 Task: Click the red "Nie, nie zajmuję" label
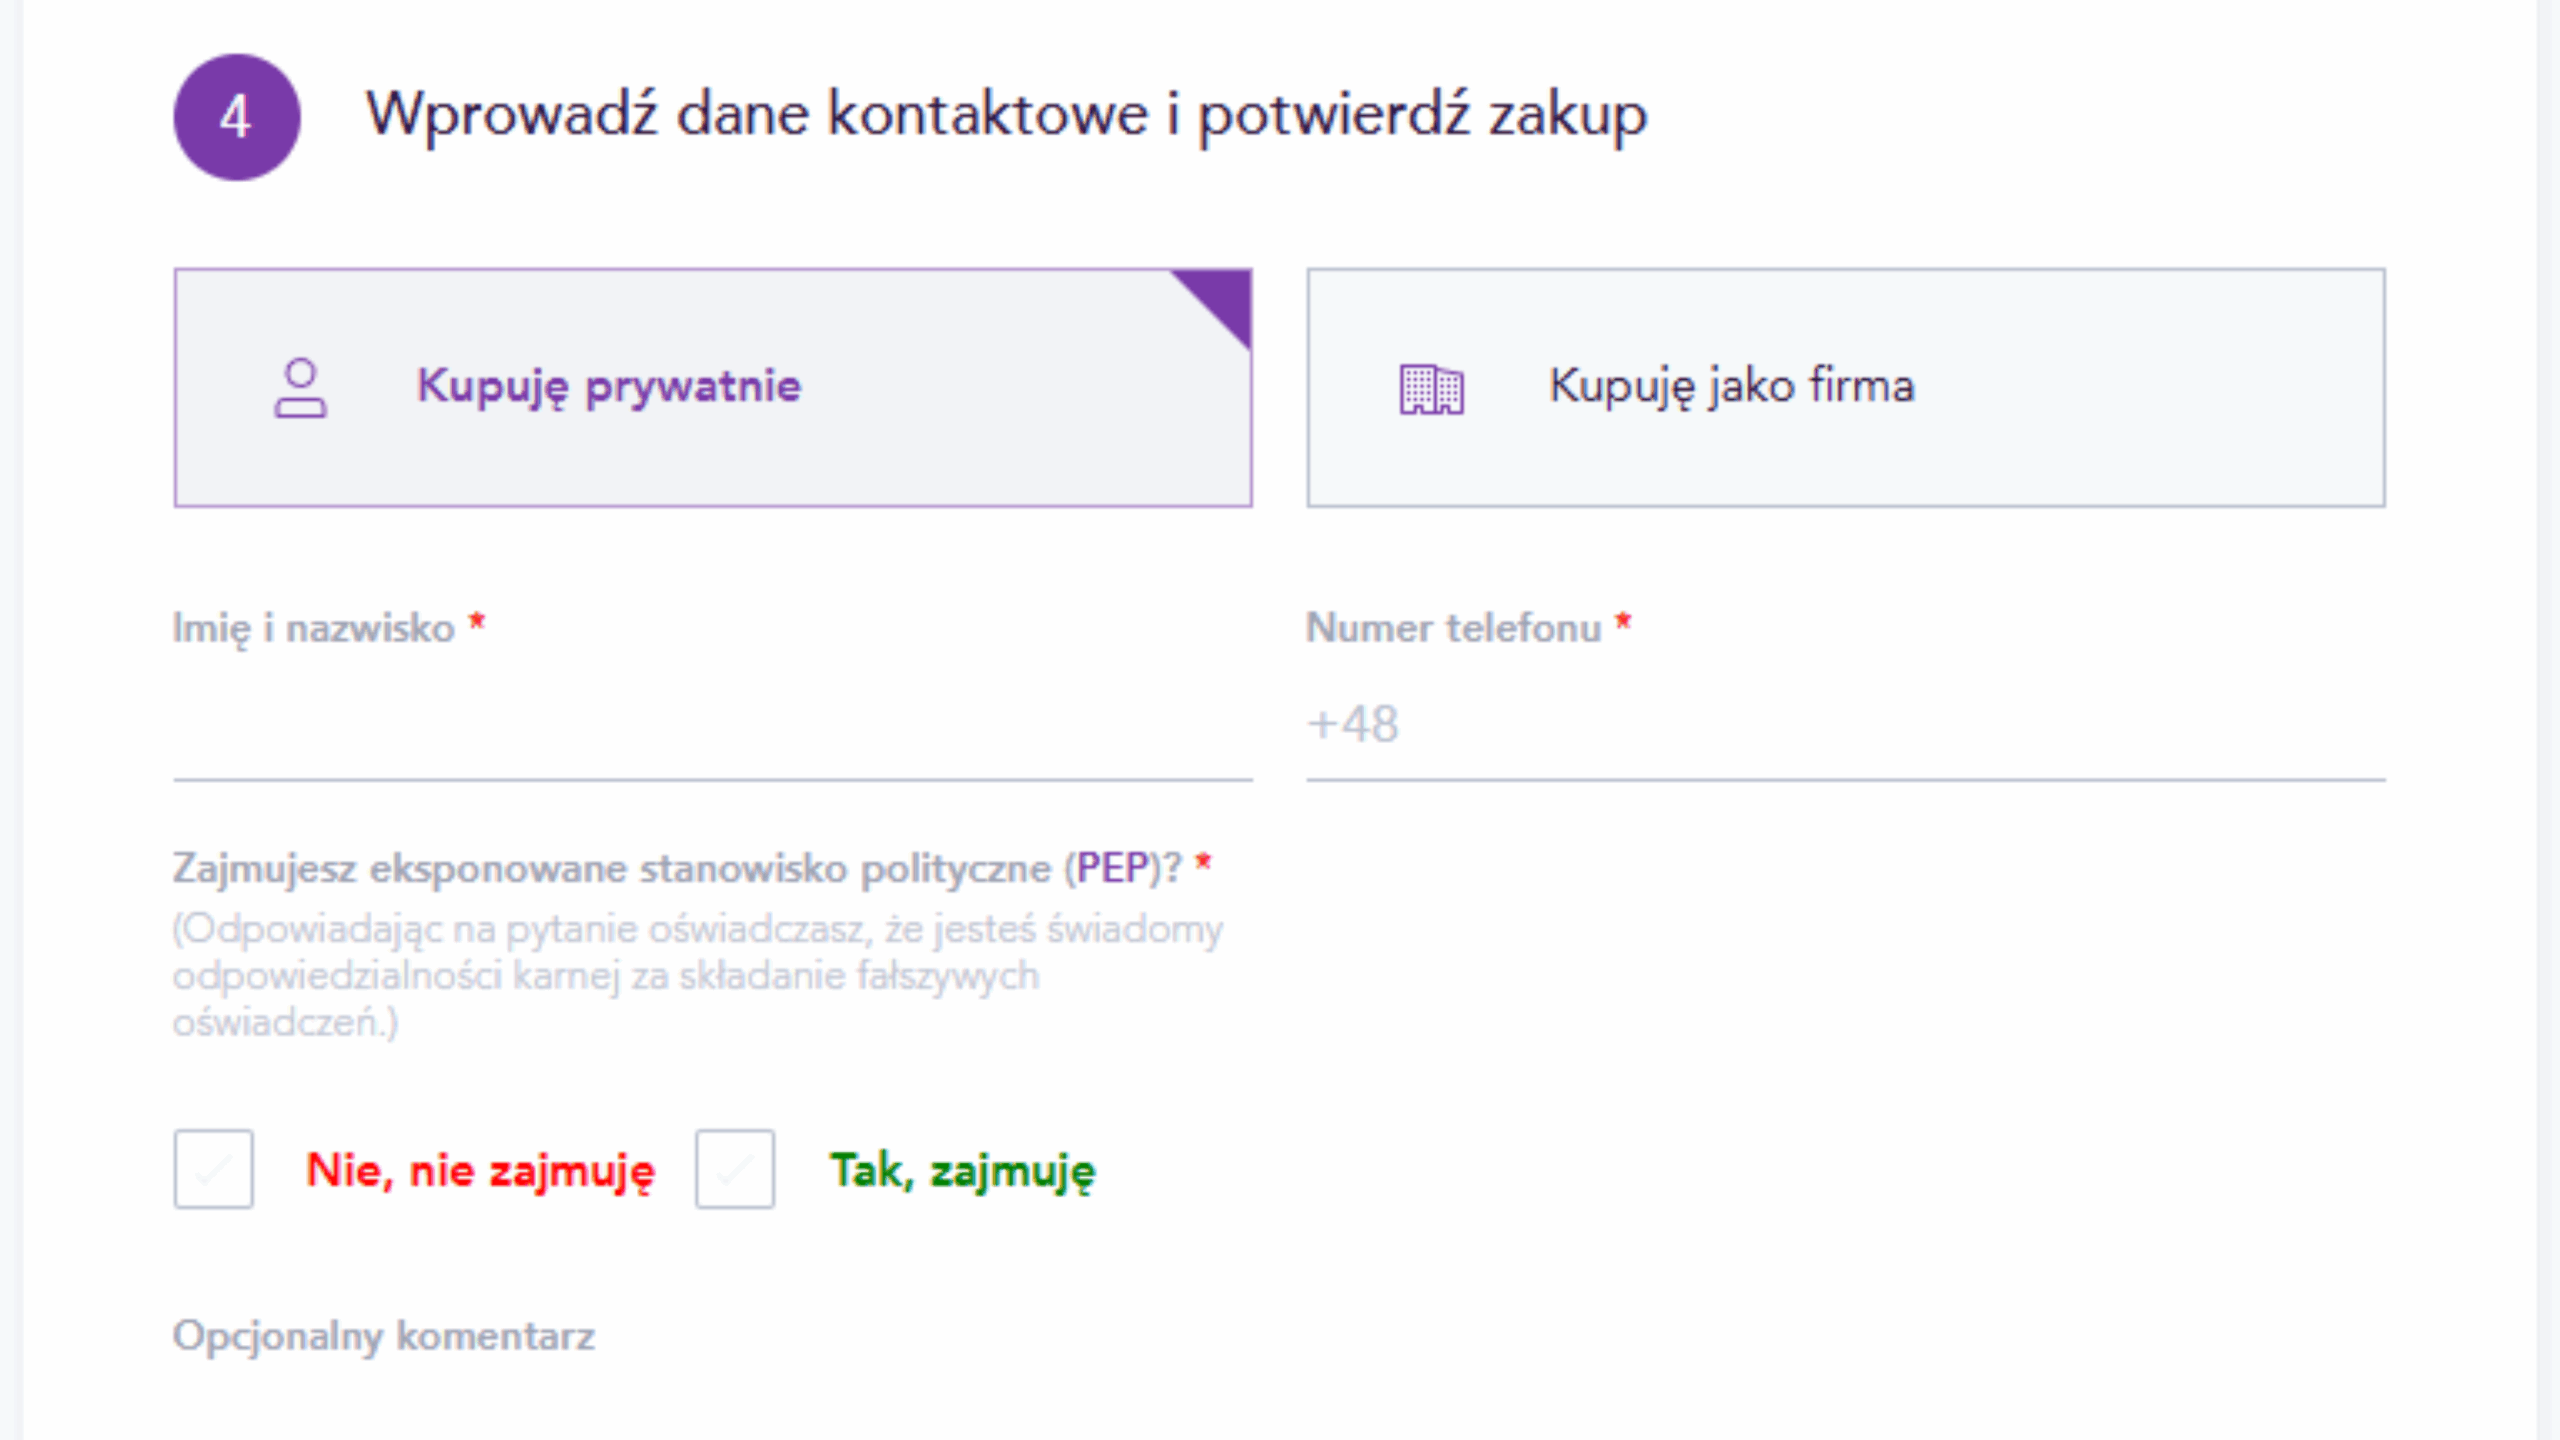(x=480, y=1170)
